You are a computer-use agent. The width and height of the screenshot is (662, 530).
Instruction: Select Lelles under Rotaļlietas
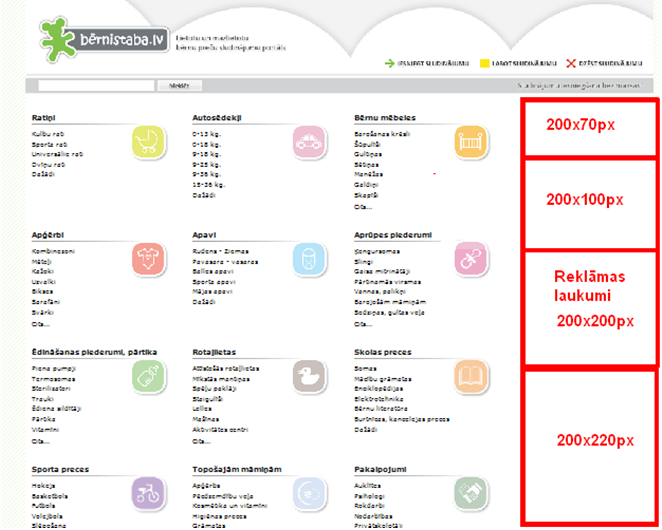coord(202,408)
